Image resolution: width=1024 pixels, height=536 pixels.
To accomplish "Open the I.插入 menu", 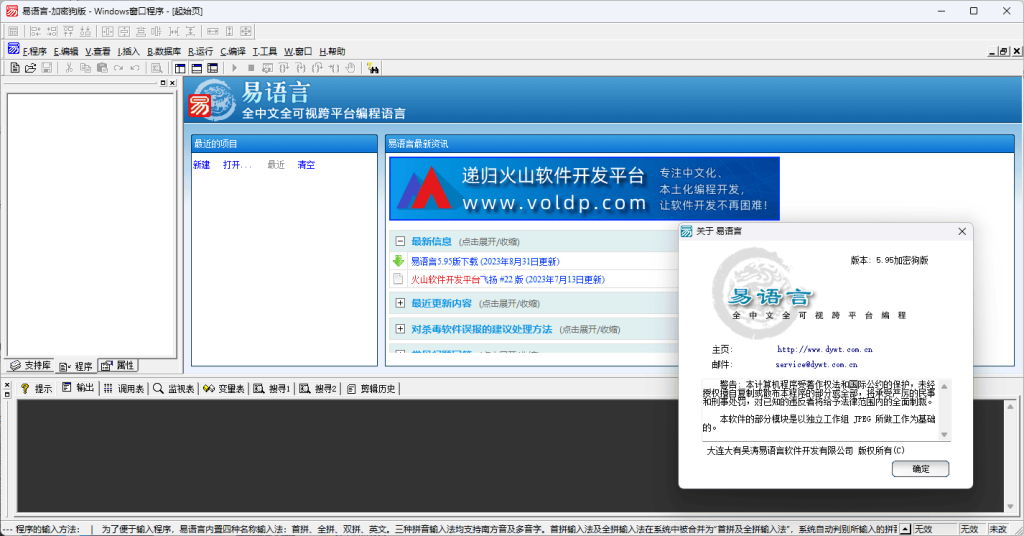I will click(129, 51).
